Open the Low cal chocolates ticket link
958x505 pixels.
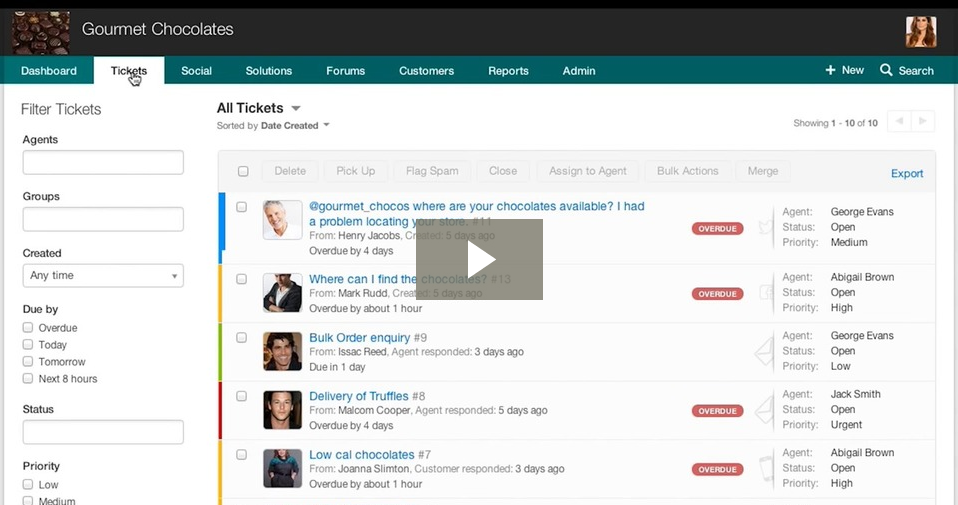tap(362, 455)
